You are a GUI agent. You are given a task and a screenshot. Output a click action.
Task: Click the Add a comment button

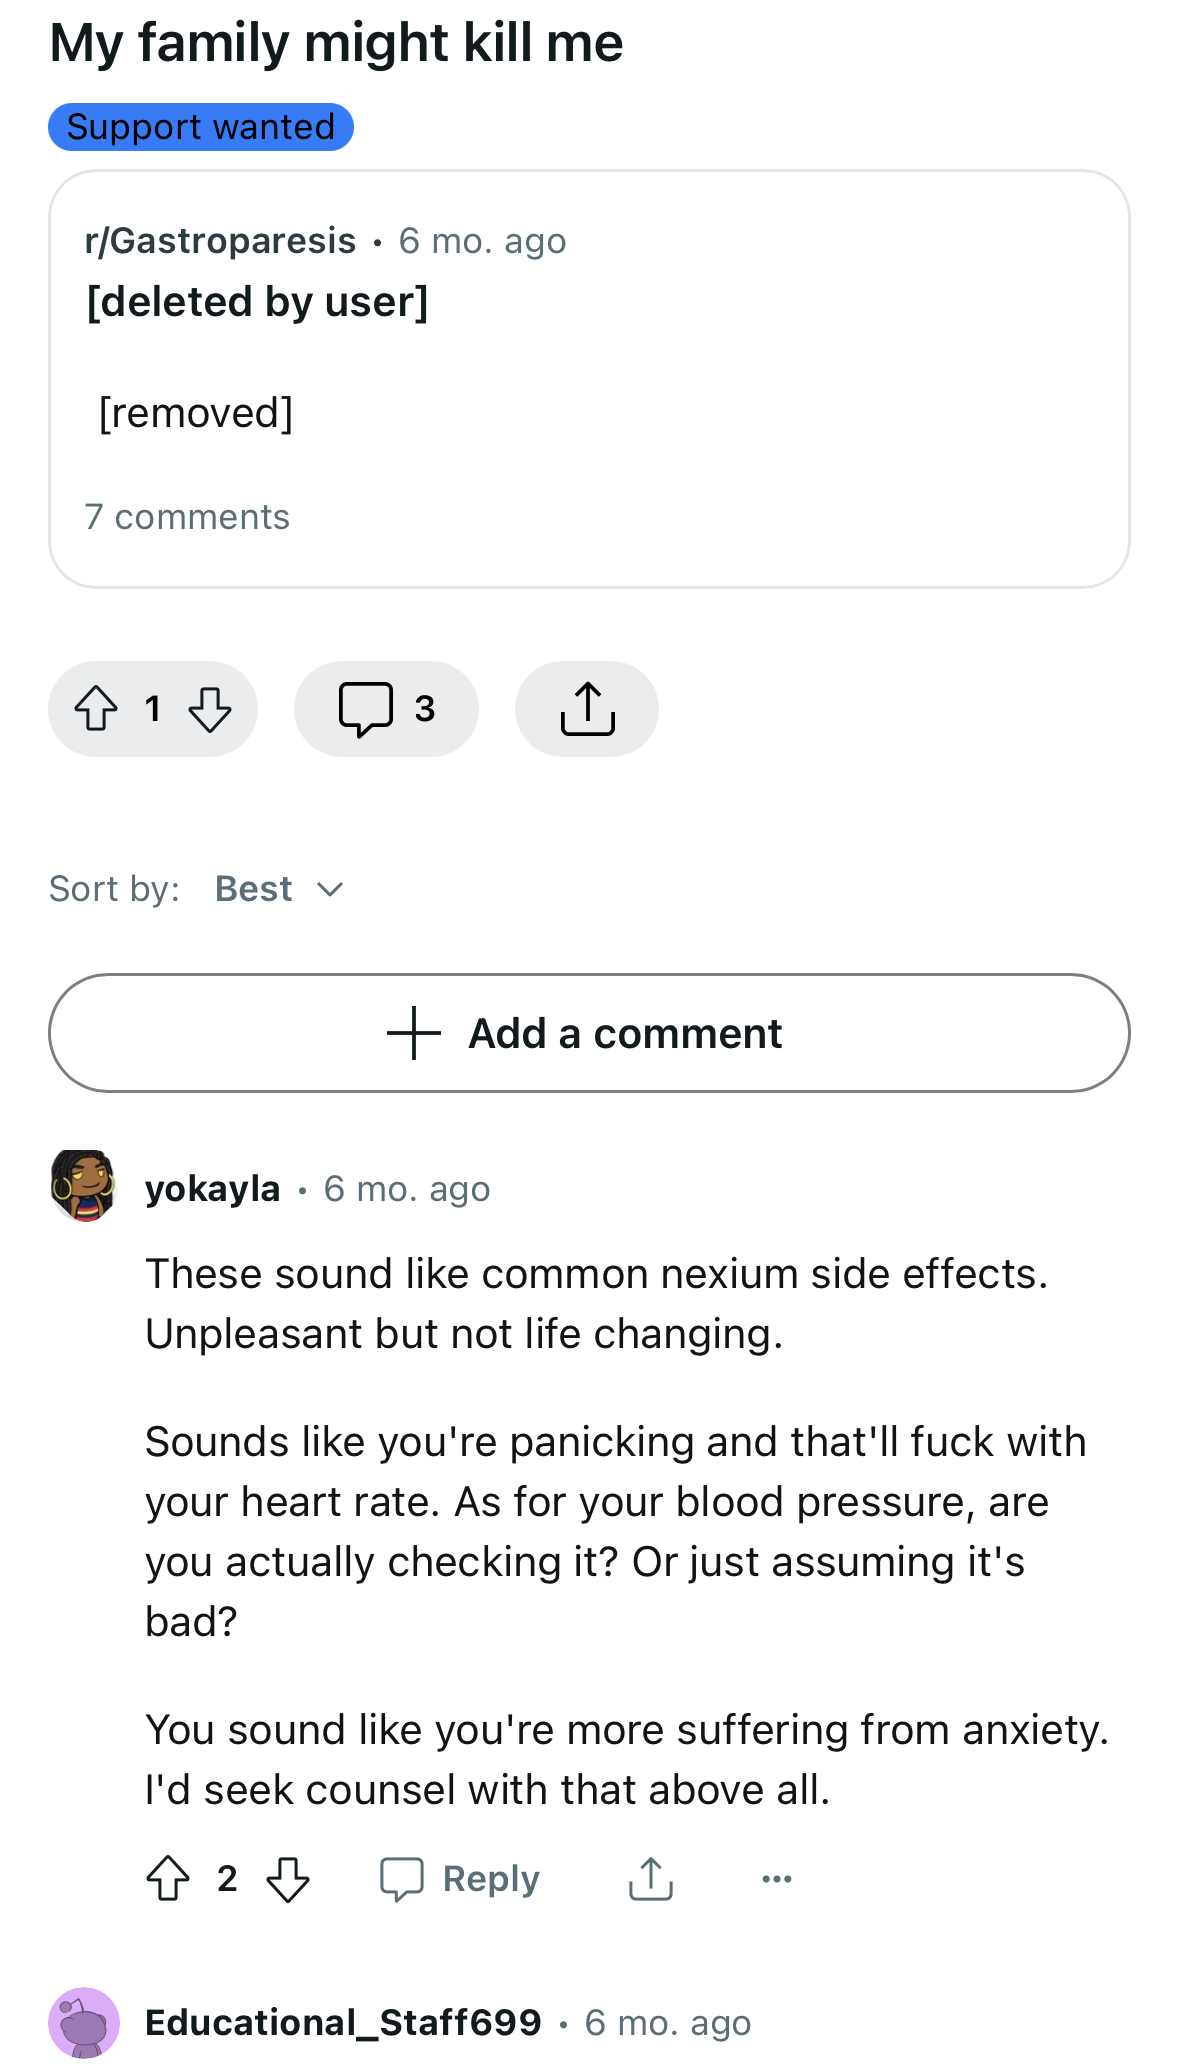(x=589, y=1033)
